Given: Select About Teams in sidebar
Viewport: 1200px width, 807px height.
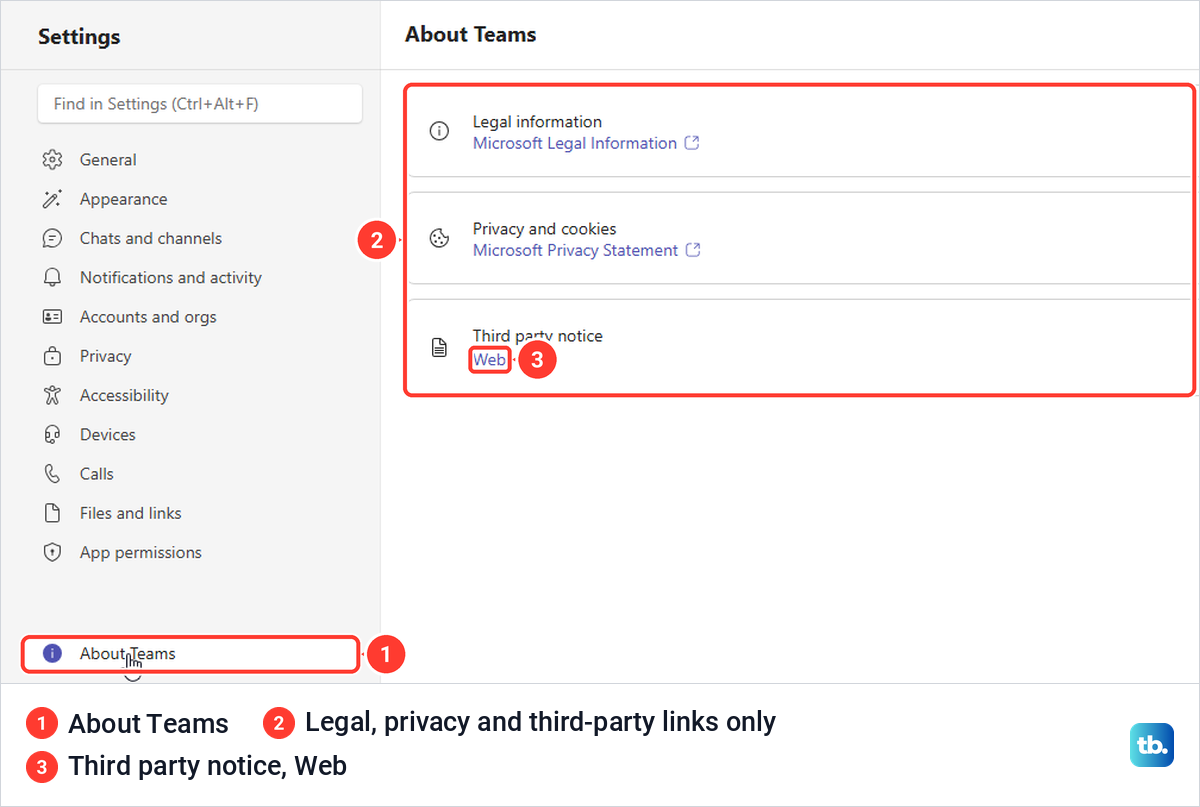Looking at the screenshot, I should click(190, 653).
